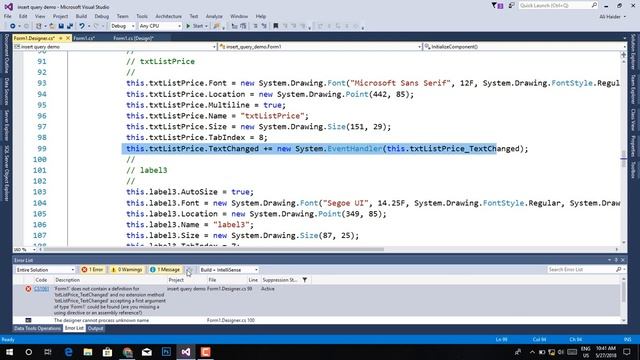The height and width of the screenshot is (360, 640).
Task: Open the Document Outline side tab
Action: 7,54
